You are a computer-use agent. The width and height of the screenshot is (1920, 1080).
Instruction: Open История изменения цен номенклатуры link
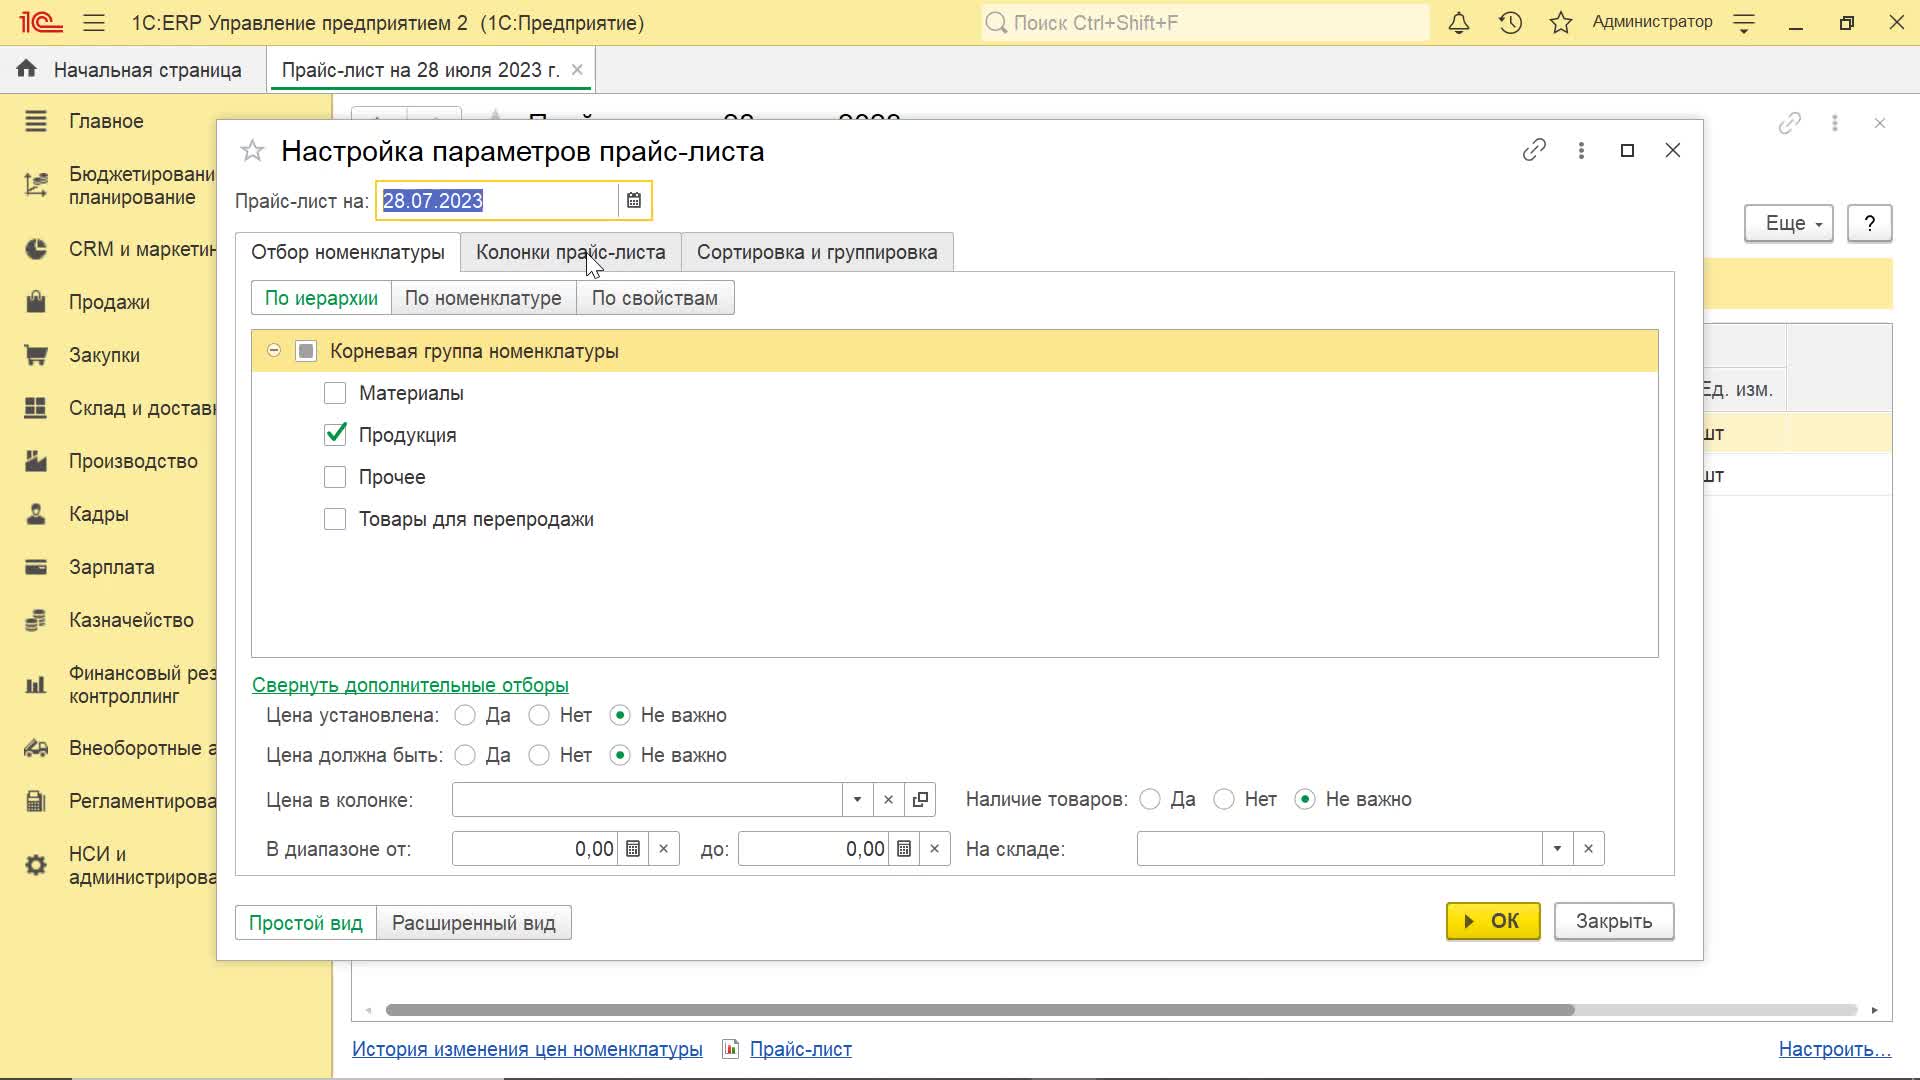tap(527, 1049)
